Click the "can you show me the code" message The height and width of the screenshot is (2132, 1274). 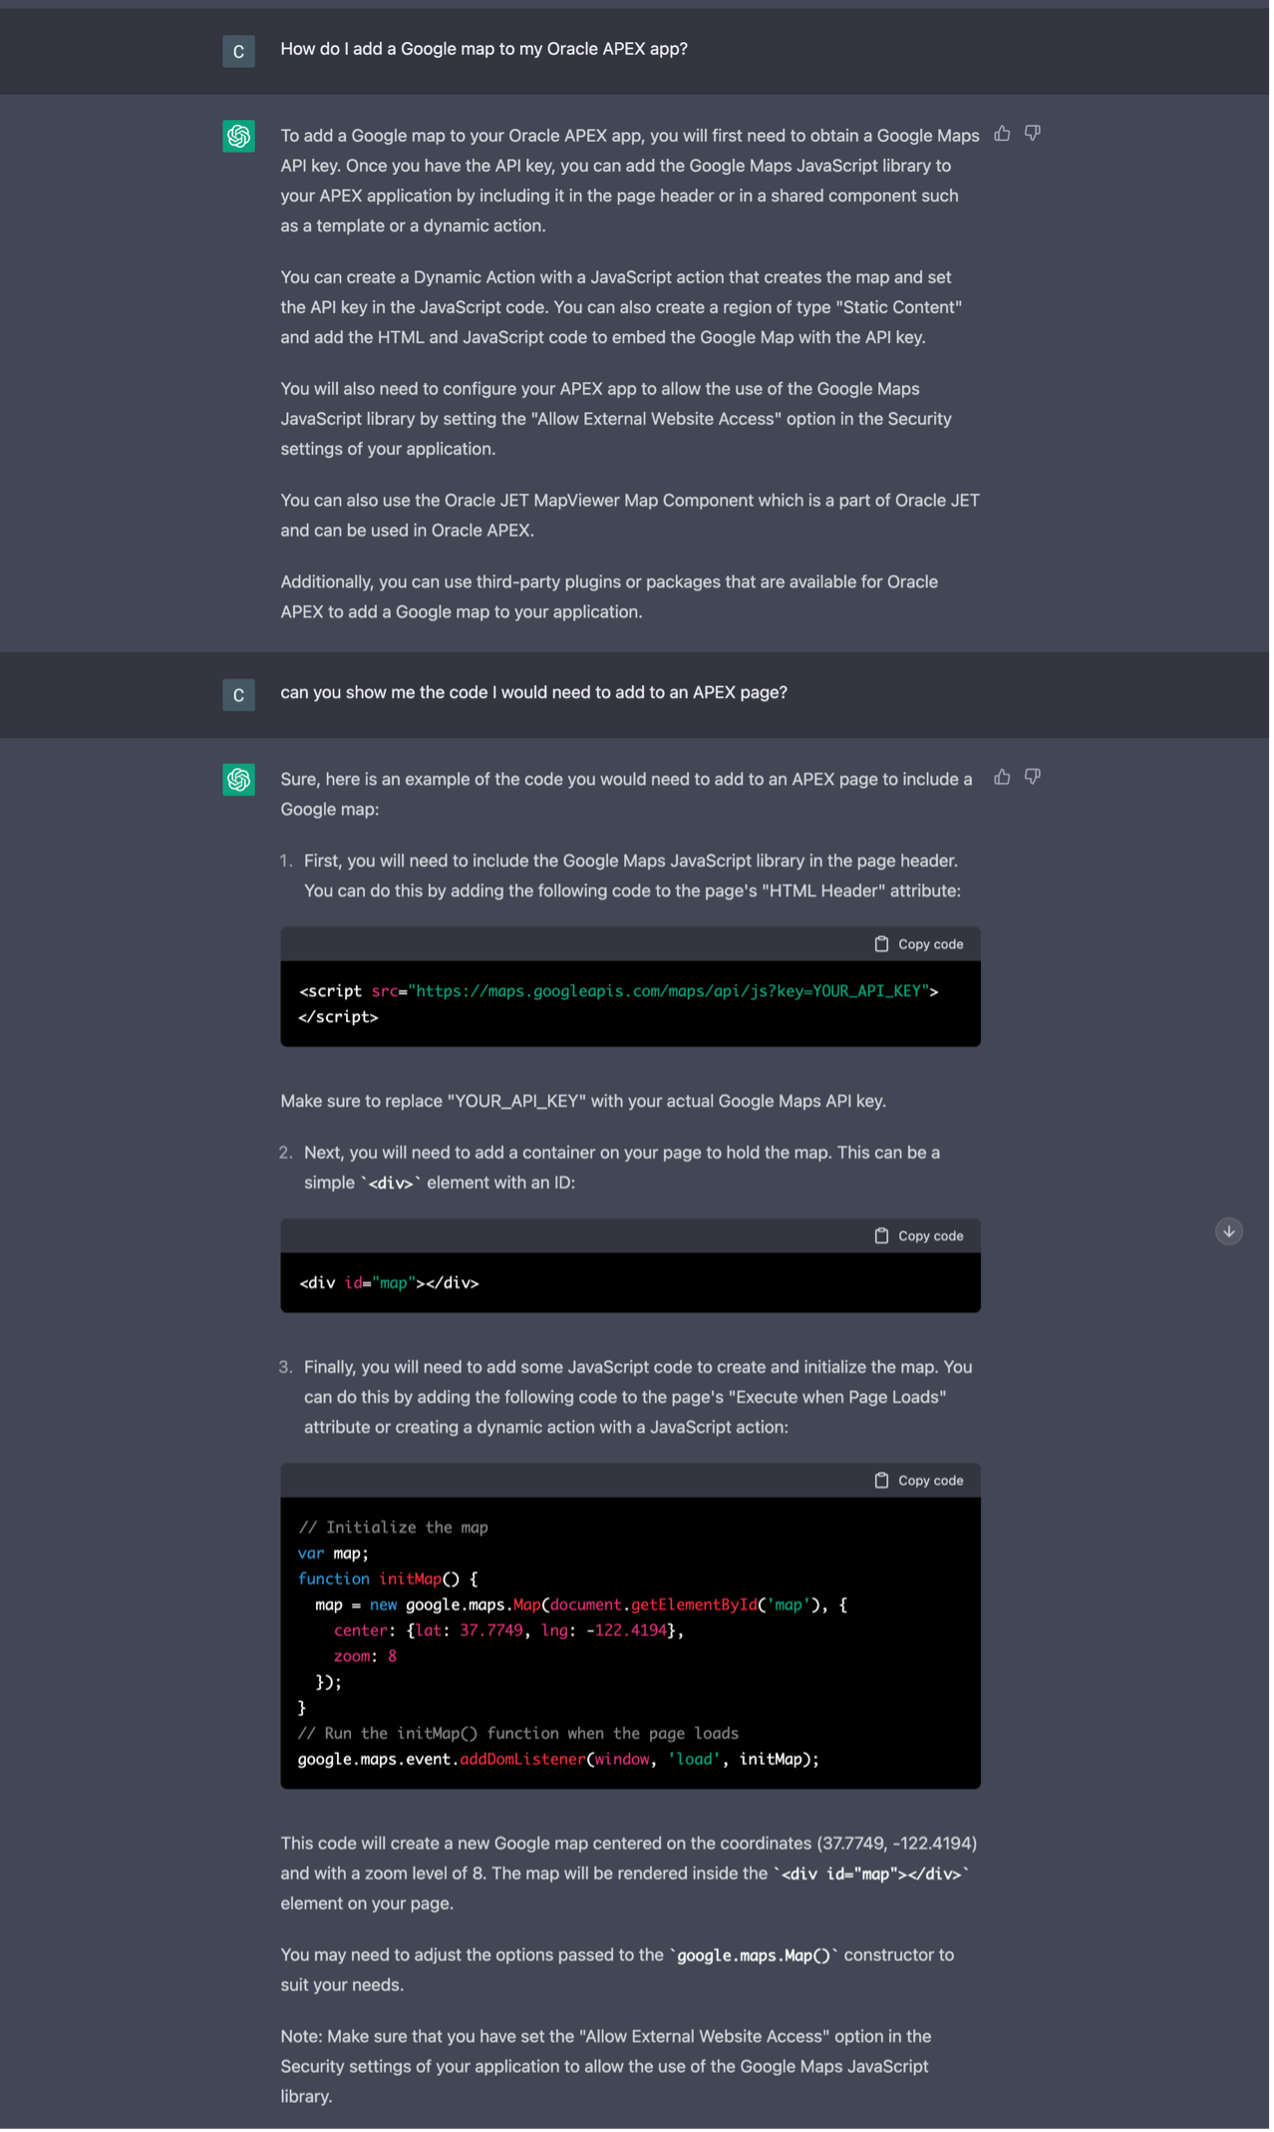533,692
